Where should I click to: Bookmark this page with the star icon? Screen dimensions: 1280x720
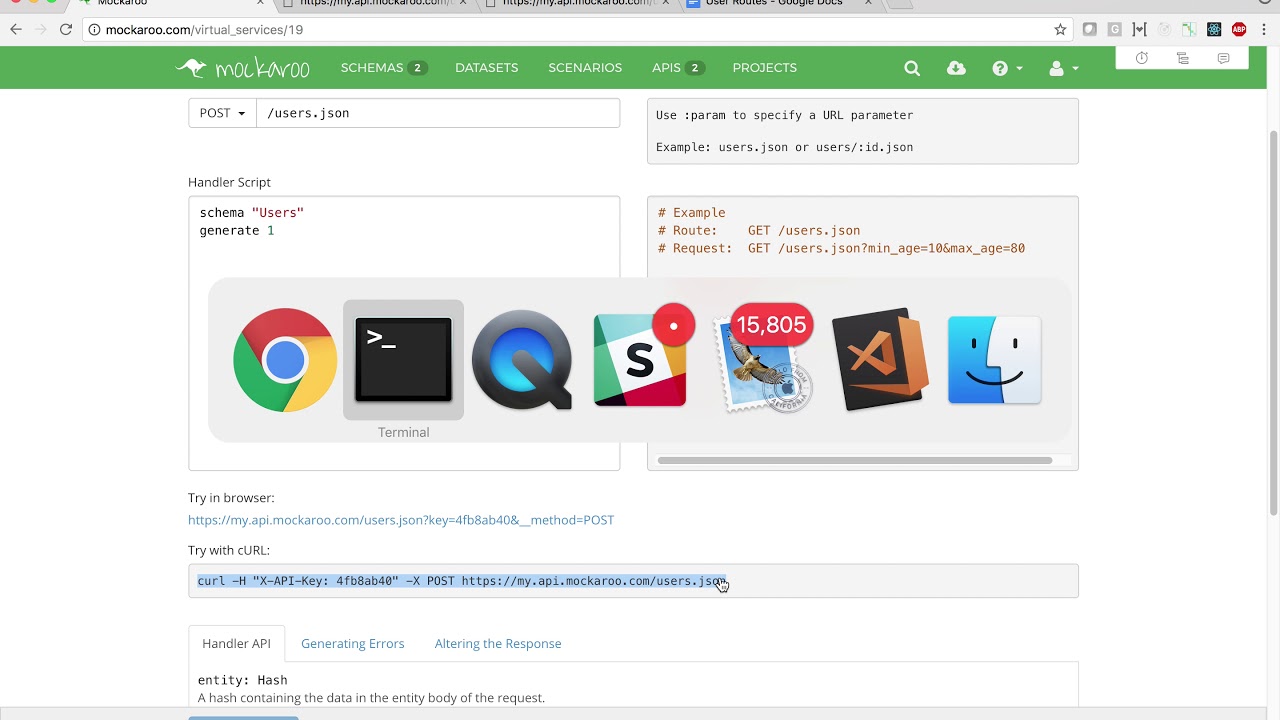coord(1060,30)
